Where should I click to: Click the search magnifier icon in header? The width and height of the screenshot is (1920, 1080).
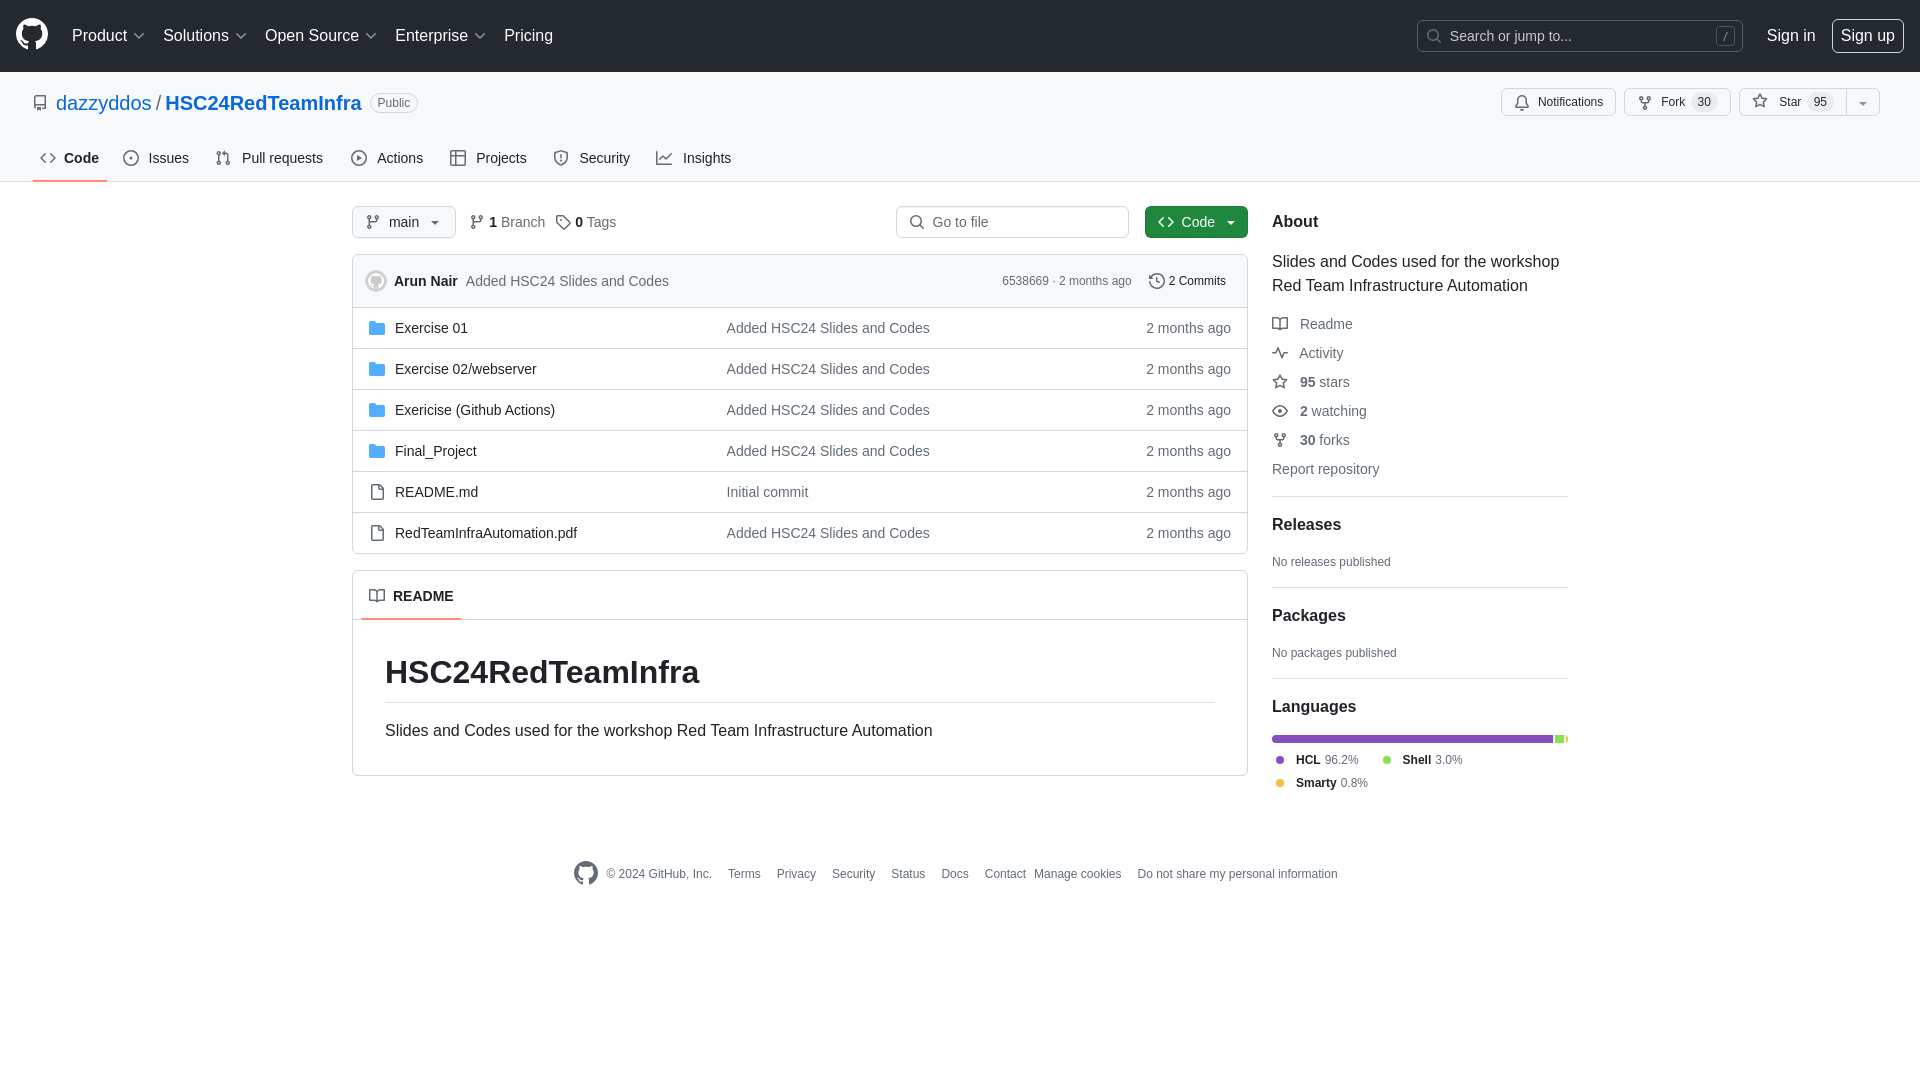pos(1434,36)
